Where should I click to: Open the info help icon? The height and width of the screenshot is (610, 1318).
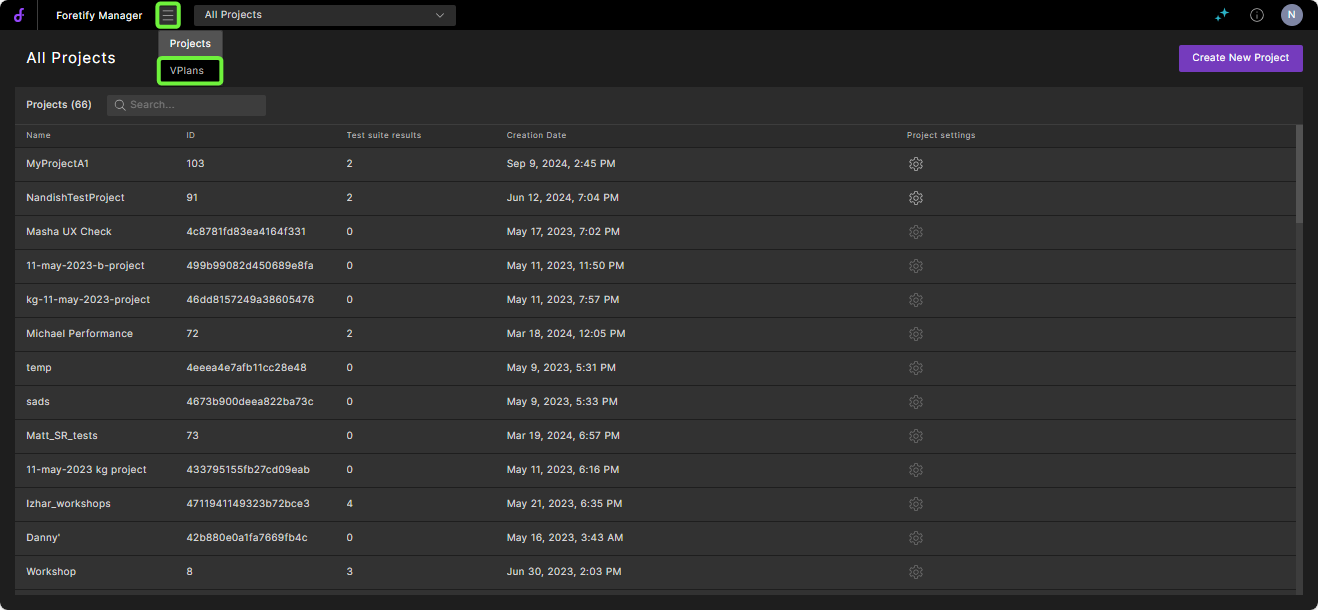point(1257,15)
